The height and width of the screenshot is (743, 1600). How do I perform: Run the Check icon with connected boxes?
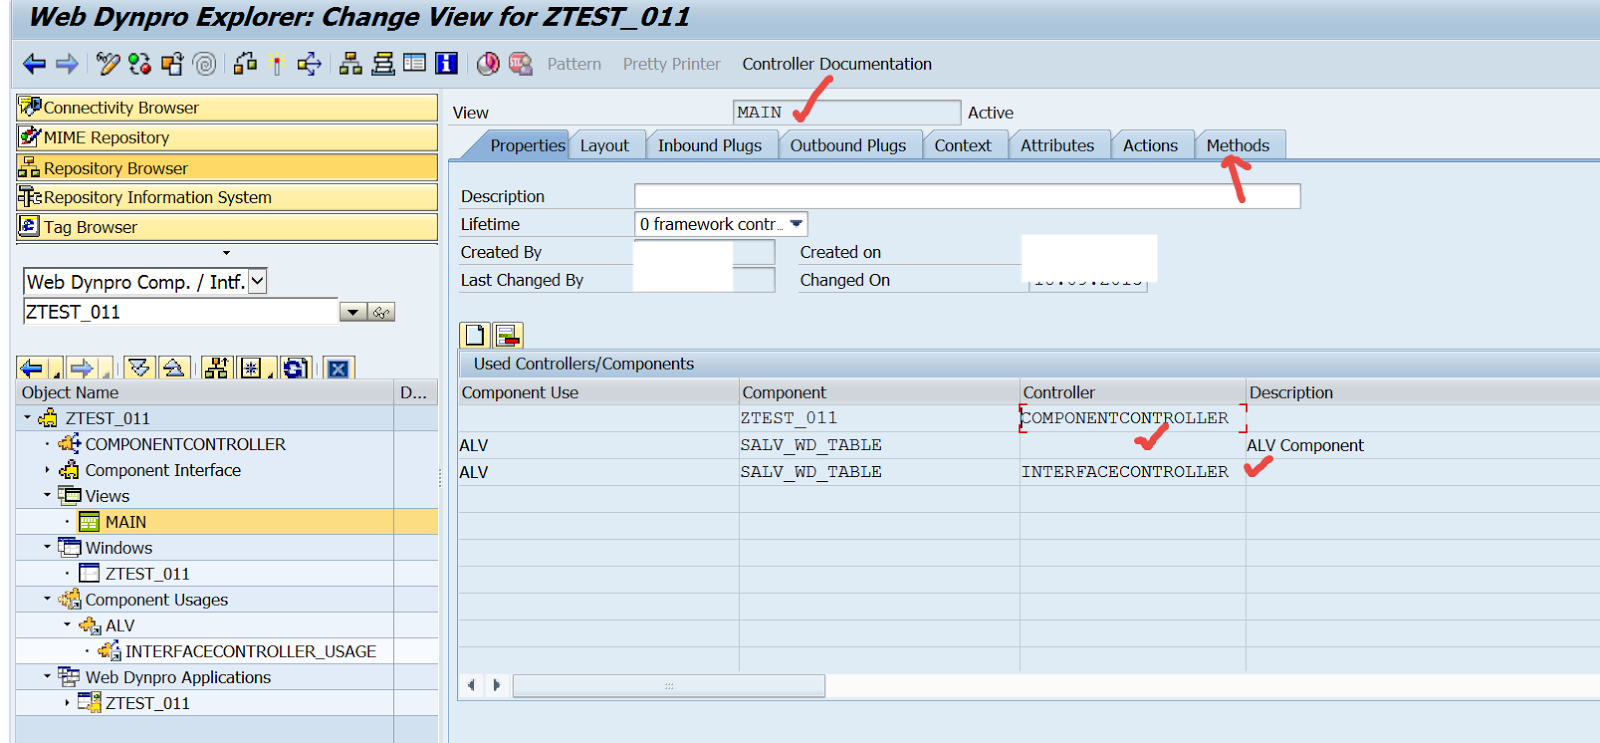pyautogui.click(x=245, y=64)
